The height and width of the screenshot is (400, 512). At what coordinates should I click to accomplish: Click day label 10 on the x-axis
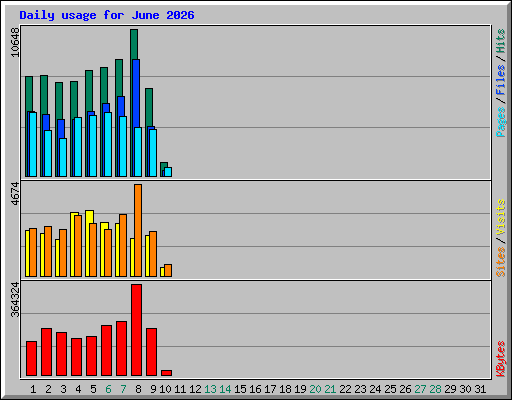165,389
